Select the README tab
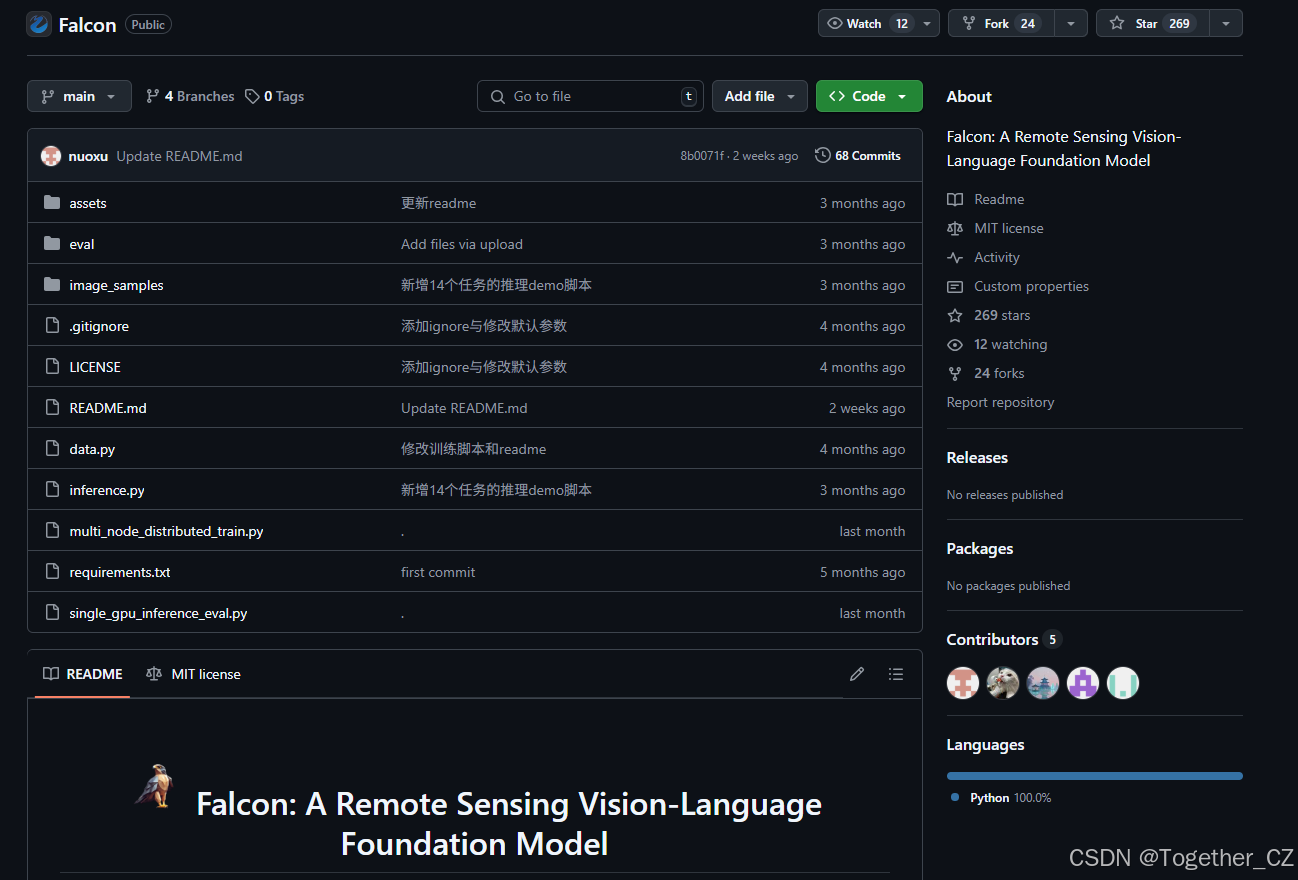Viewport: 1298px width, 880px height. tap(82, 674)
